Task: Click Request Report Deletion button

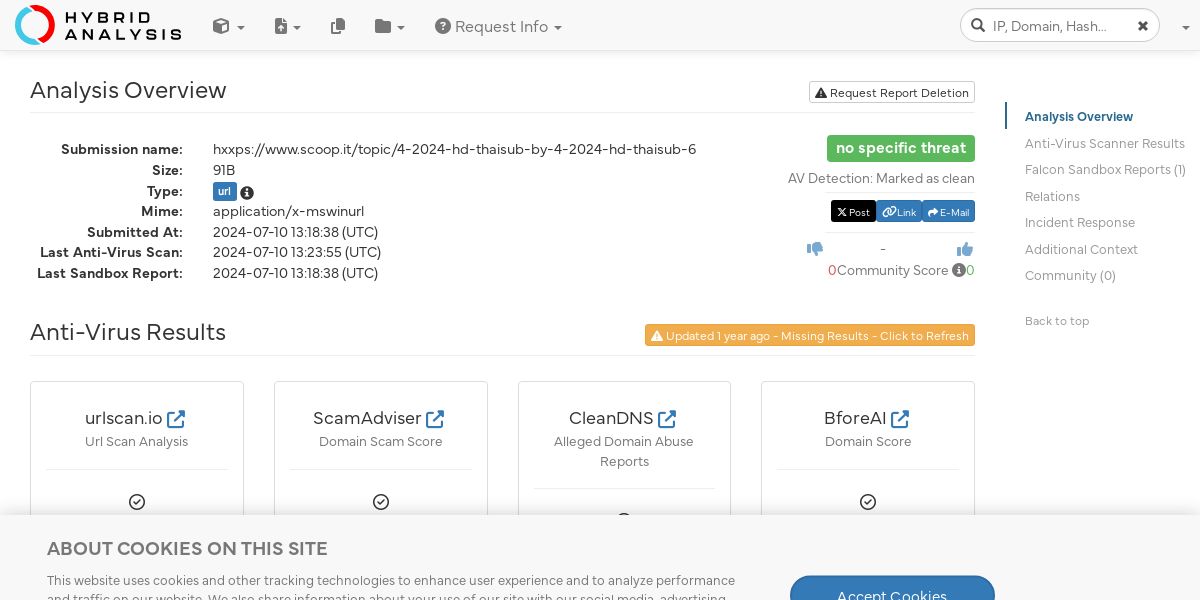Action: [x=892, y=92]
